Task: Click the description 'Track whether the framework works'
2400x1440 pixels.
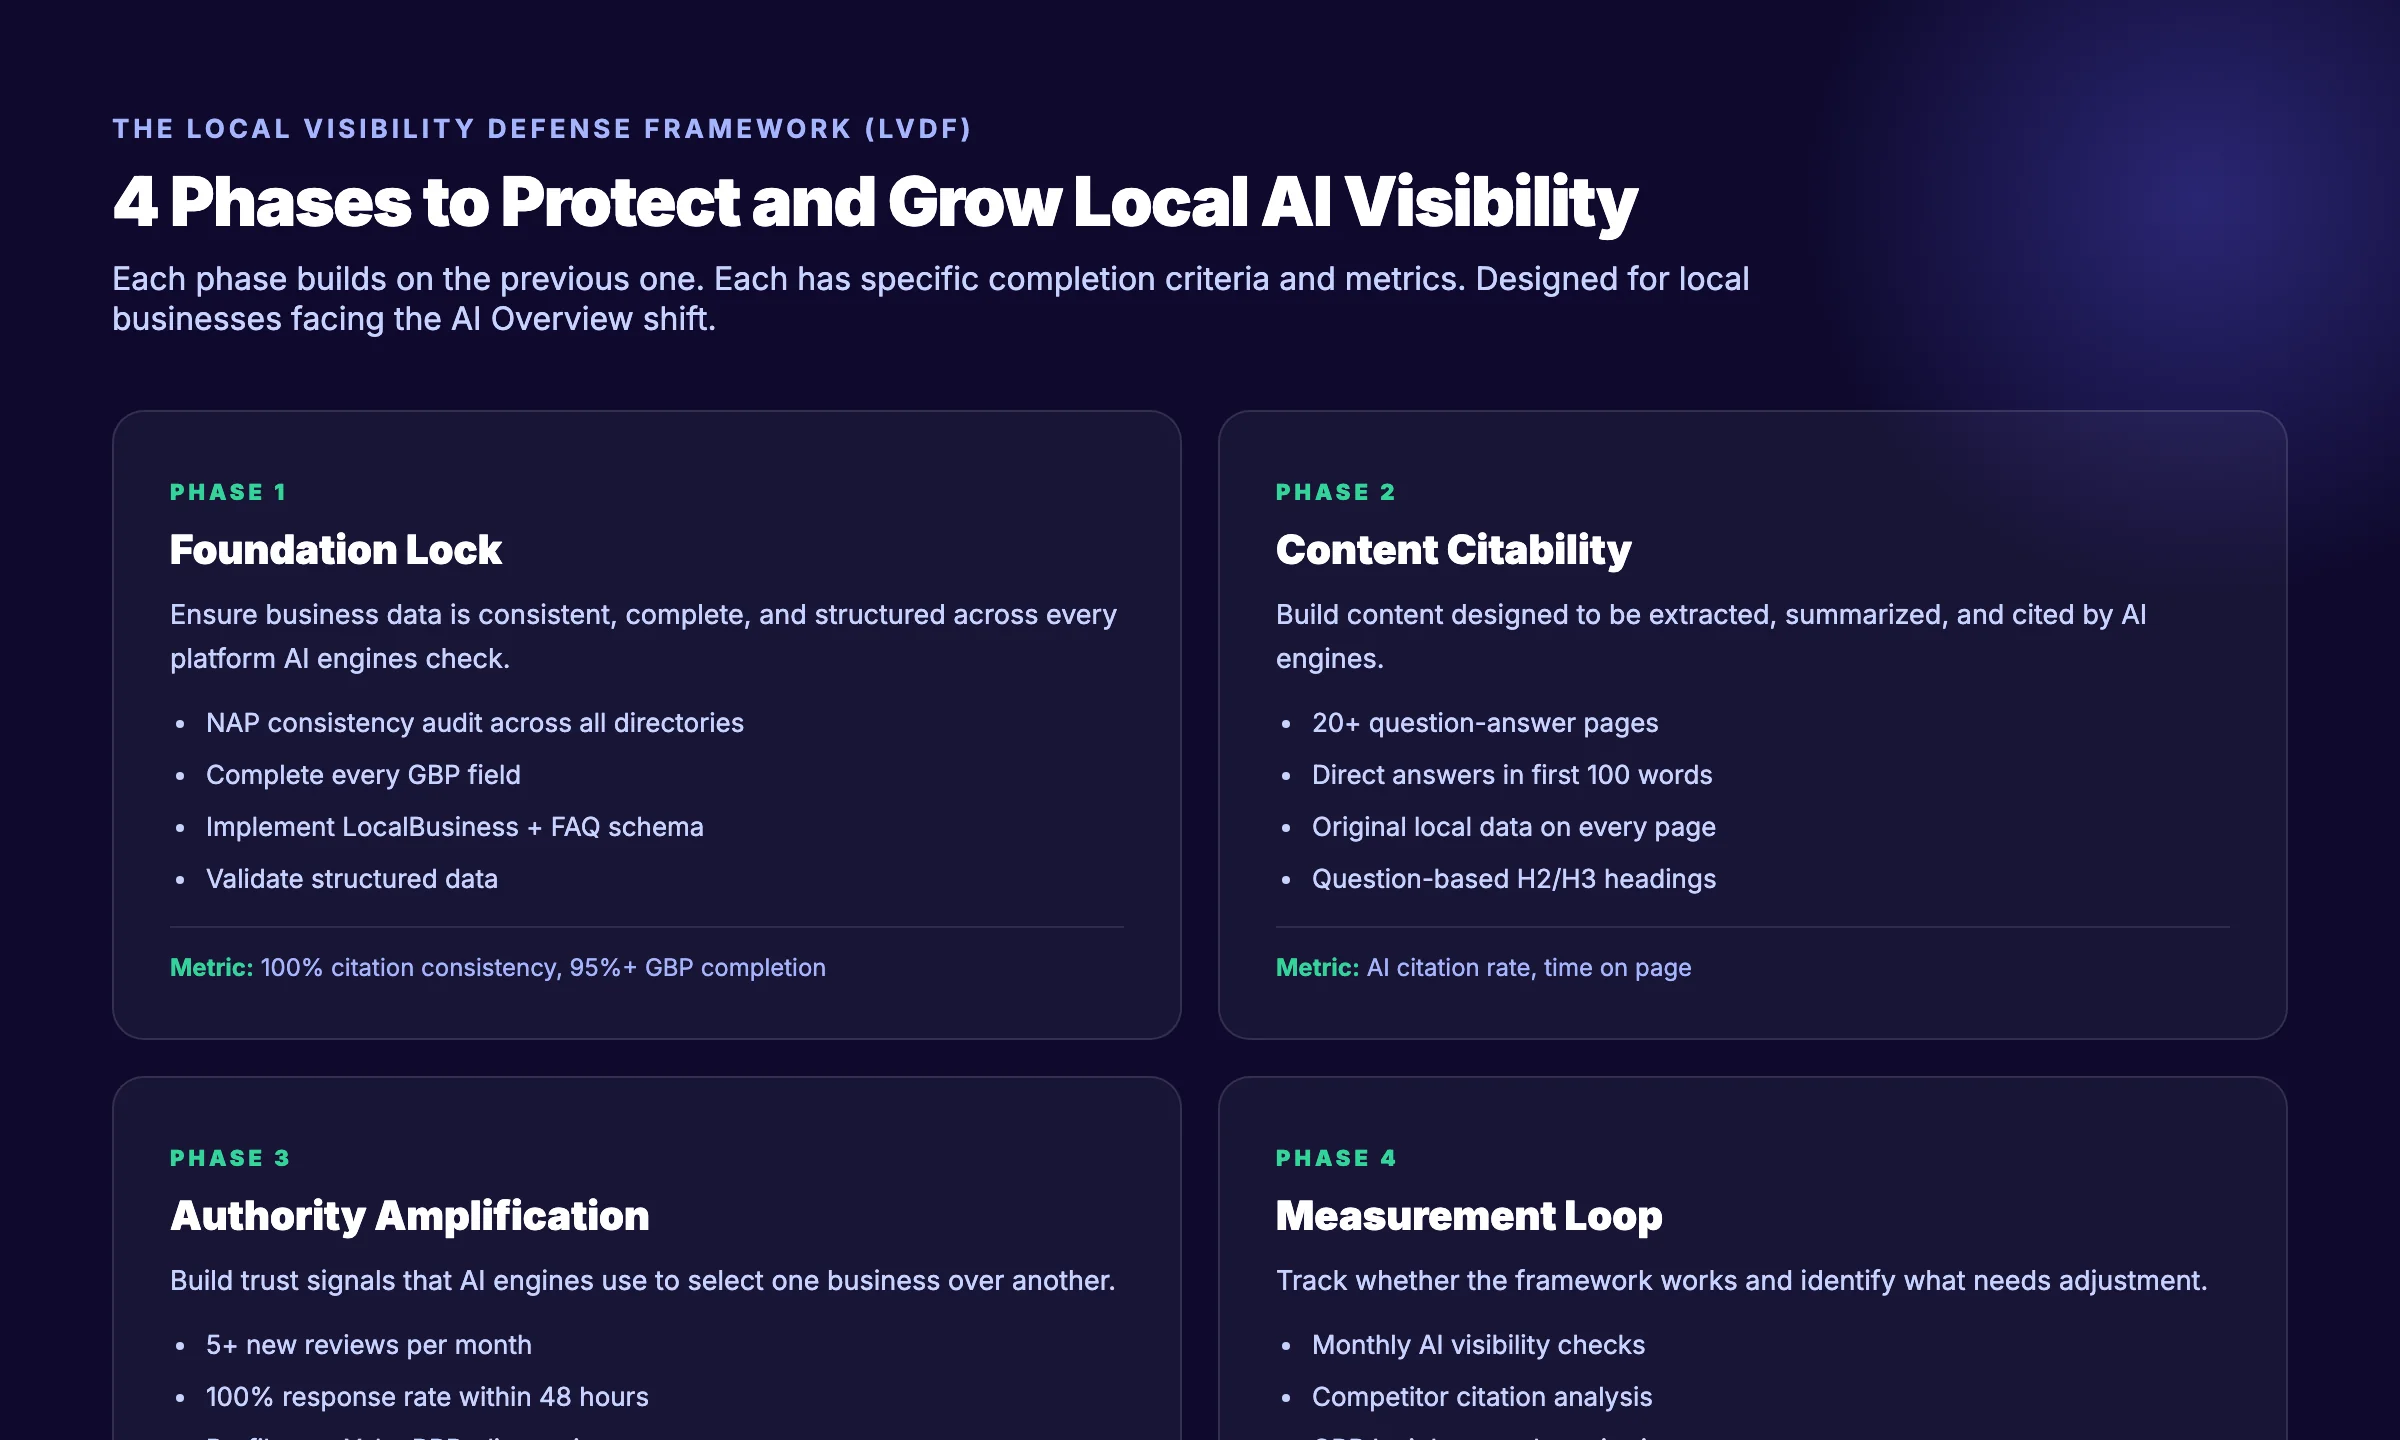Action: coord(1742,1281)
